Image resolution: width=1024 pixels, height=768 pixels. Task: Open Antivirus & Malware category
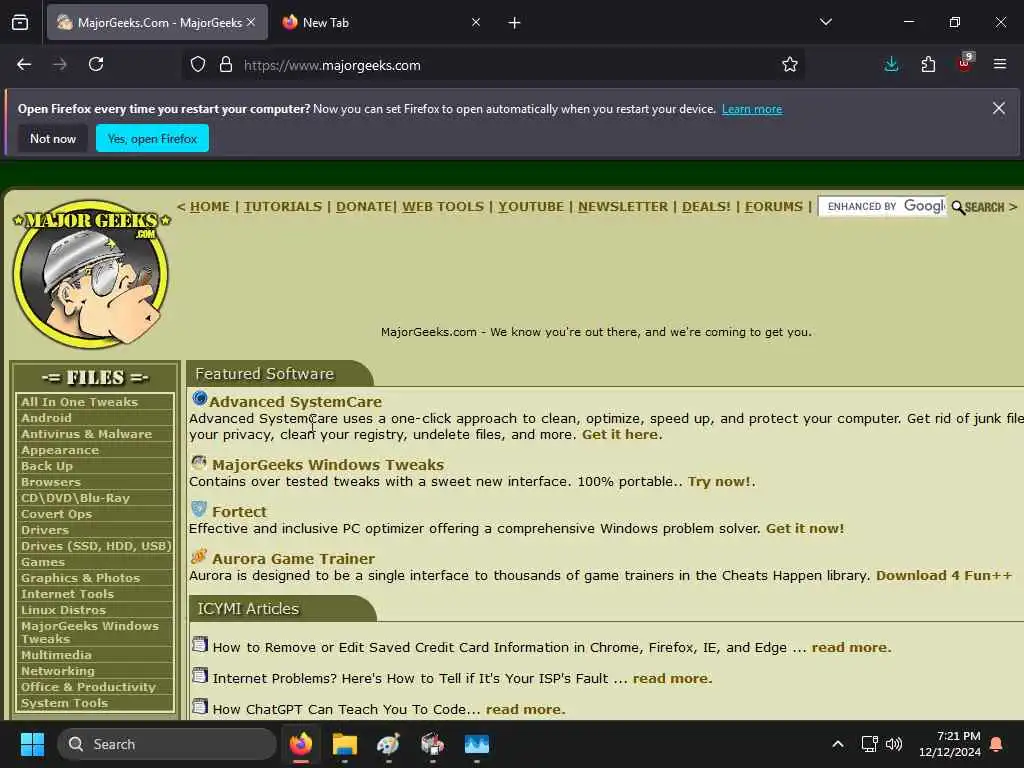coord(86,434)
